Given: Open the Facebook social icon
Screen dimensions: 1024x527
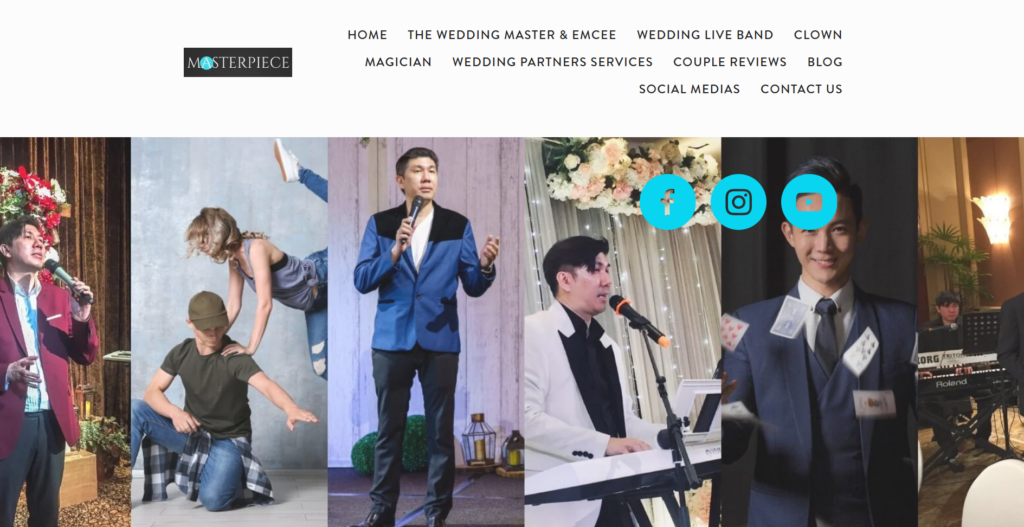Looking at the screenshot, I should pyautogui.click(x=667, y=202).
